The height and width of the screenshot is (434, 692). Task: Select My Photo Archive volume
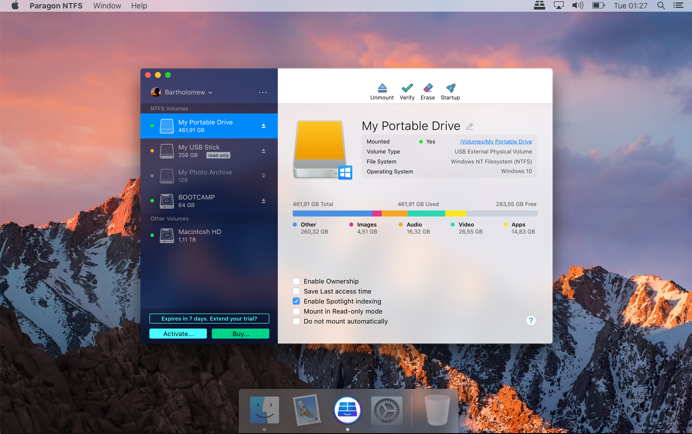tap(209, 176)
